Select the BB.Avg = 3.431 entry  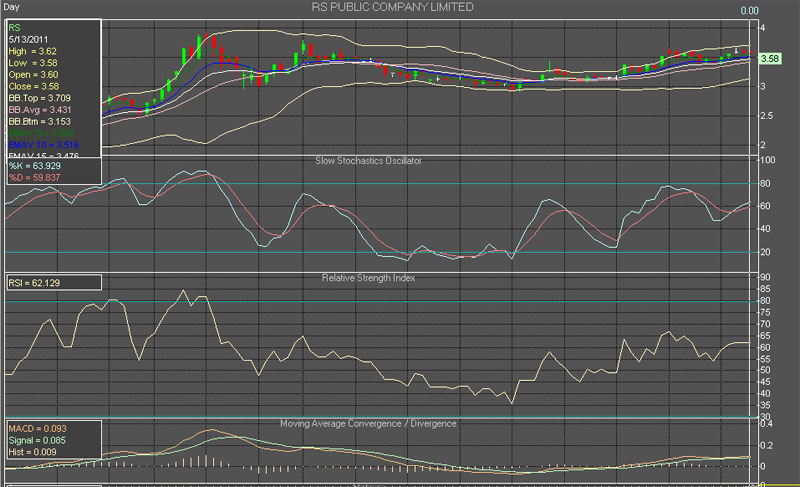(40, 110)
